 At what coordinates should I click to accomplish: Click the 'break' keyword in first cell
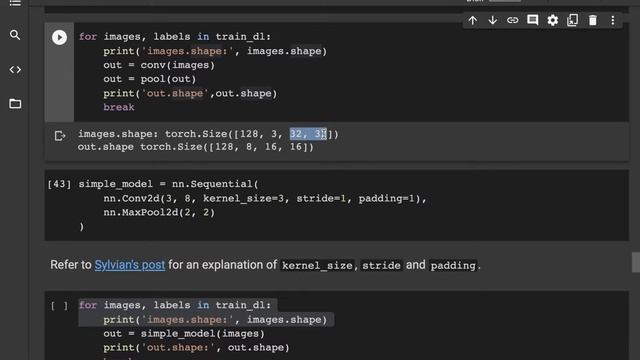coord(119,107)
